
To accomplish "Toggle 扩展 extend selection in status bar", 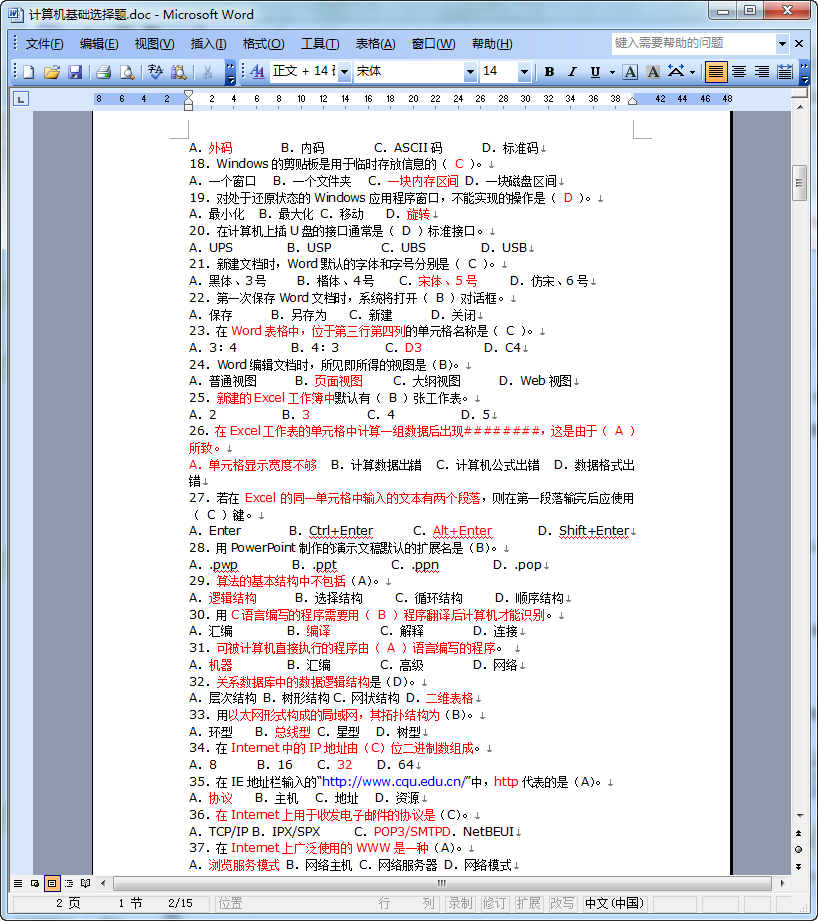I will click(528, 903).
